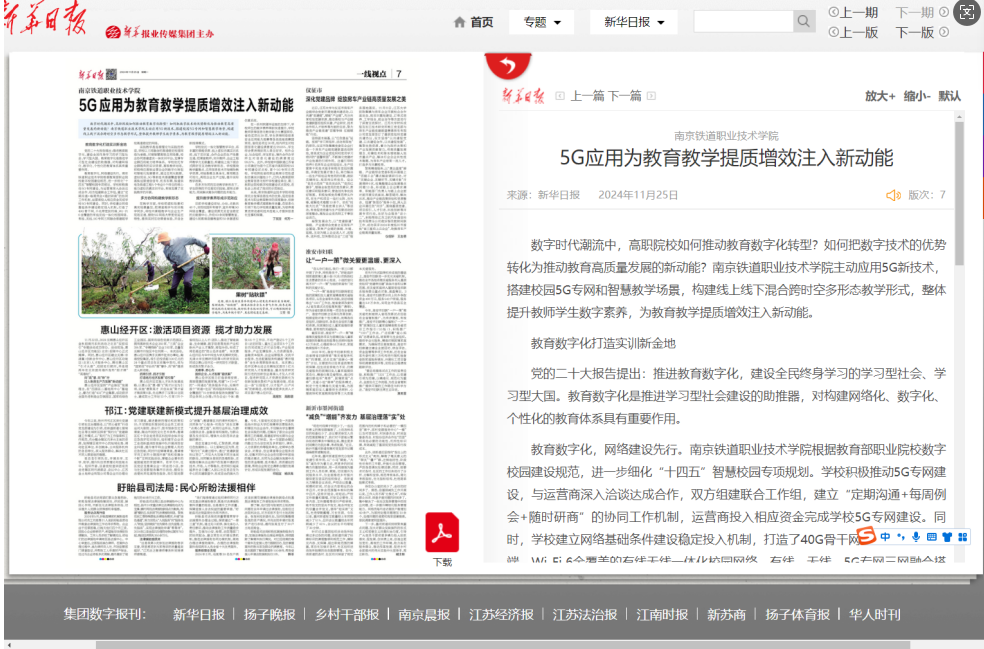
Task: Expand the 新华日报 dropdown menu
Action: [634, 22]
